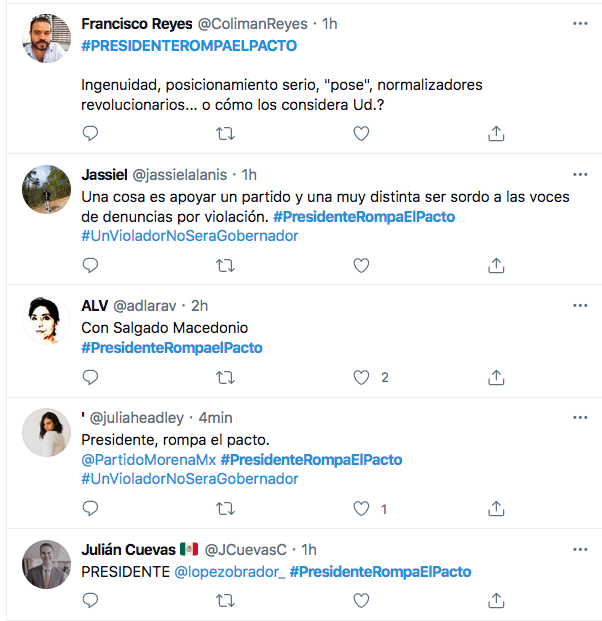Open more options on Jassiel's tweet
Image resolution: width=602 pixels, height=621 pixels.
[x=580, y=174]
